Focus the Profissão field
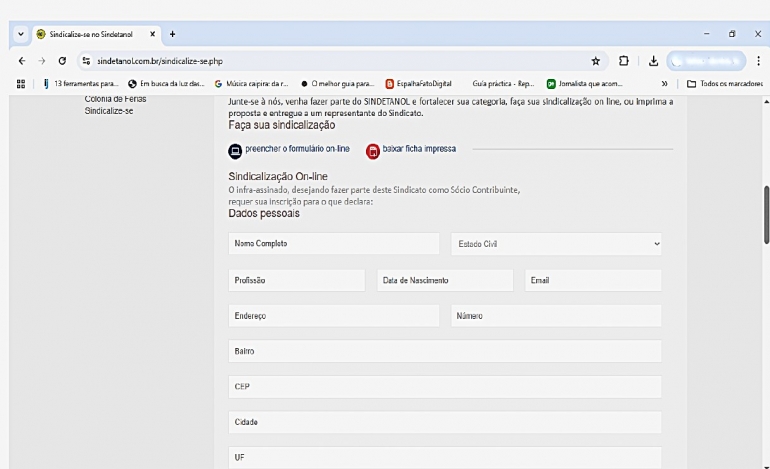 point(297,280)
